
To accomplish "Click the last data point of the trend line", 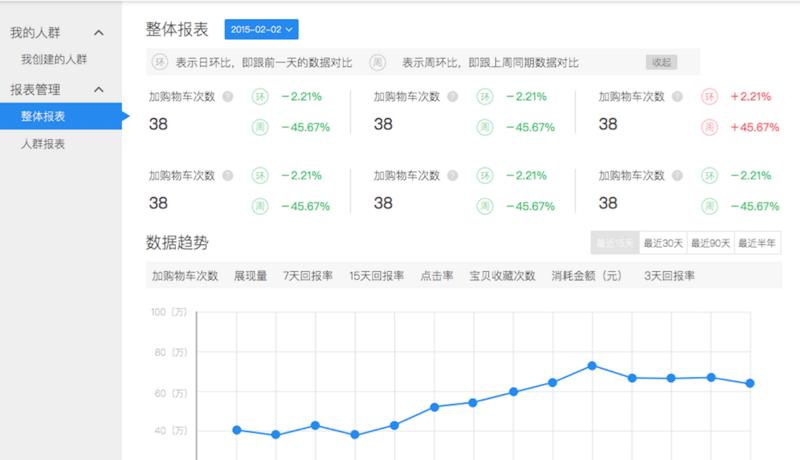I will point(750,383).
